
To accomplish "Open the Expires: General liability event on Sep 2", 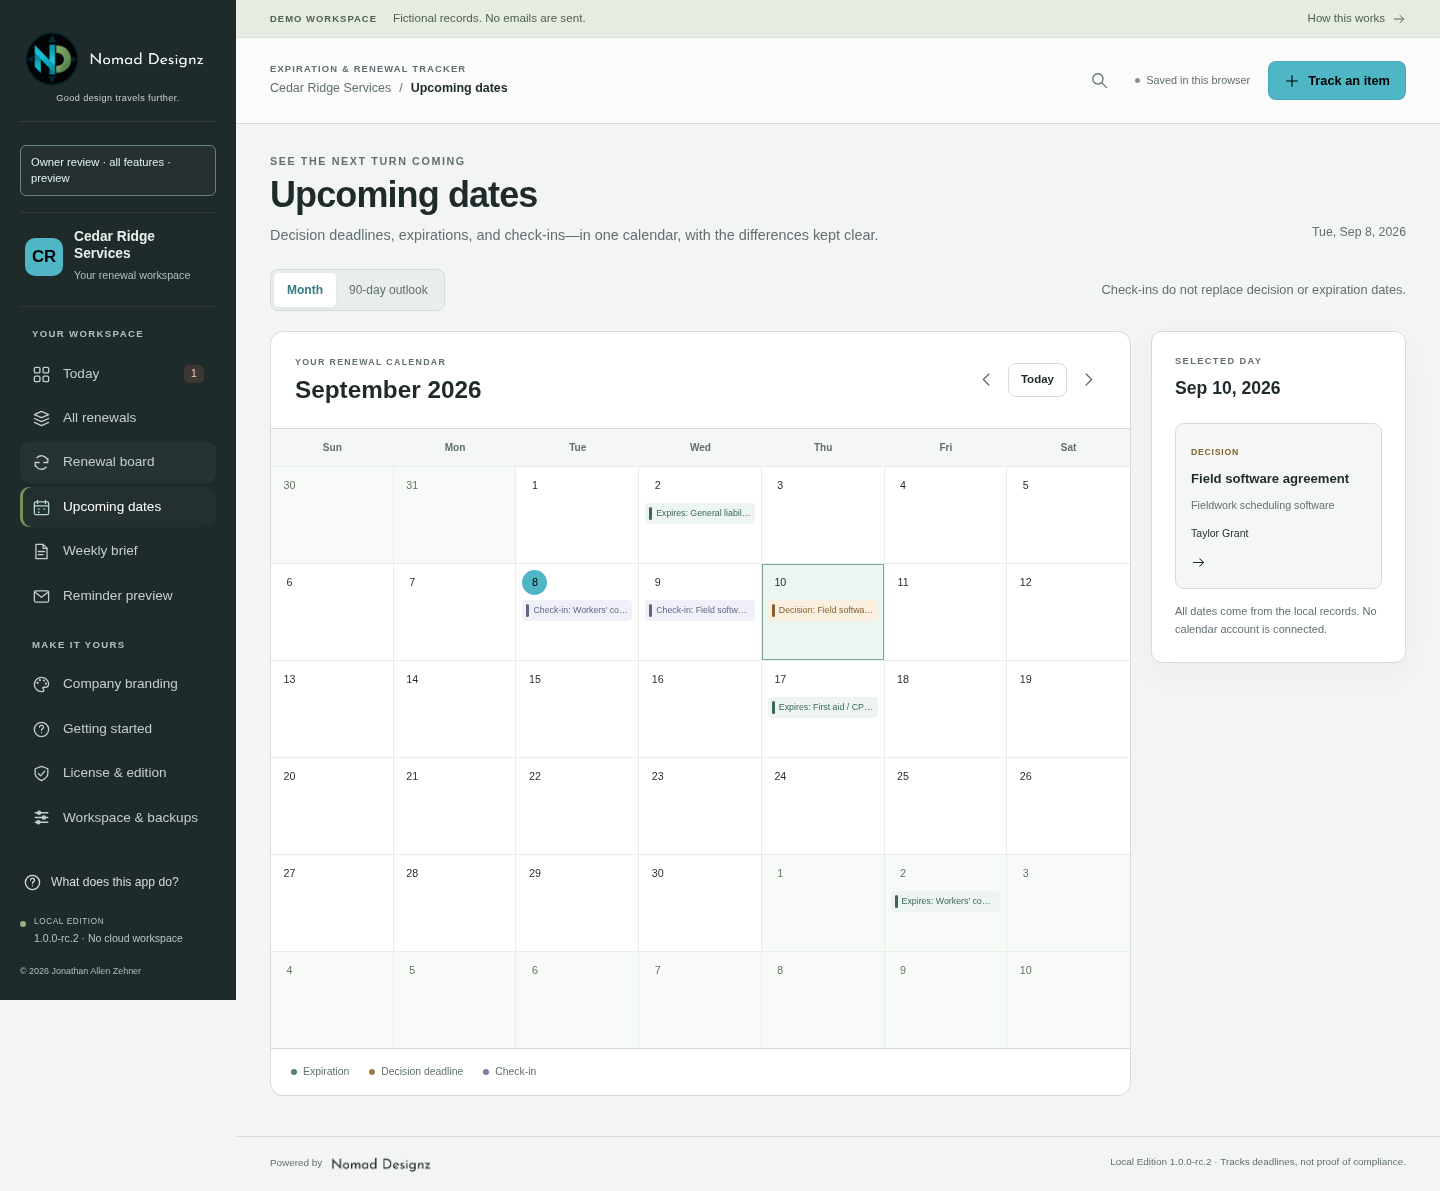I will [700, 513].
